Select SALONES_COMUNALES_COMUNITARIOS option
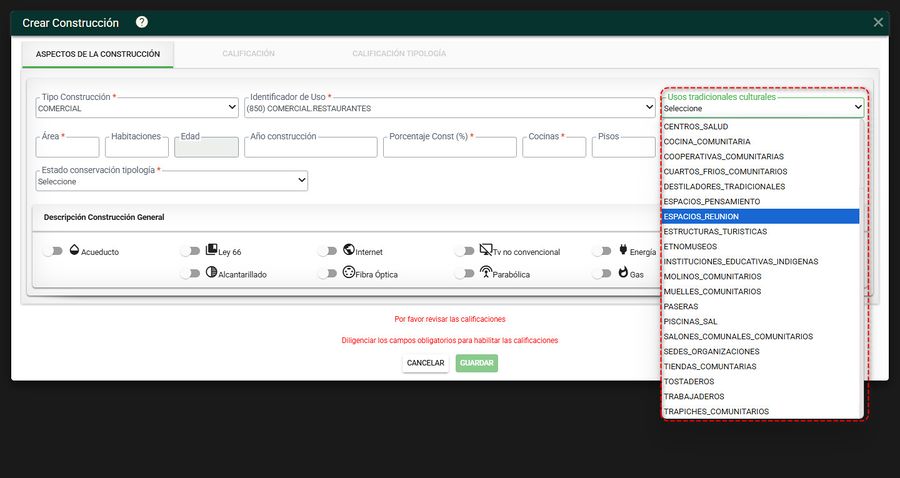The width and height of the screenshot is (900, 478). click(x=761, y=336)
